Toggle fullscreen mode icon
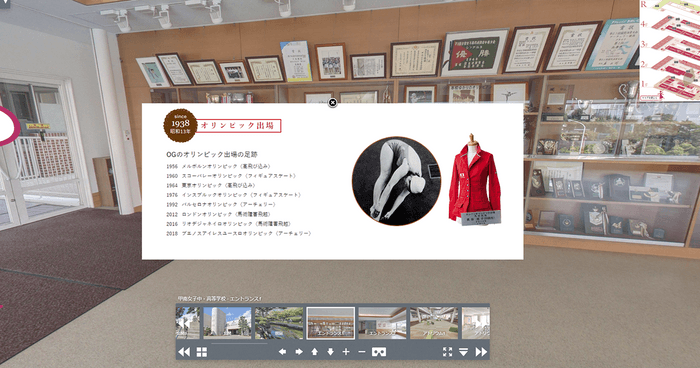Screen dimensions: 700x368 pos(447,352)
